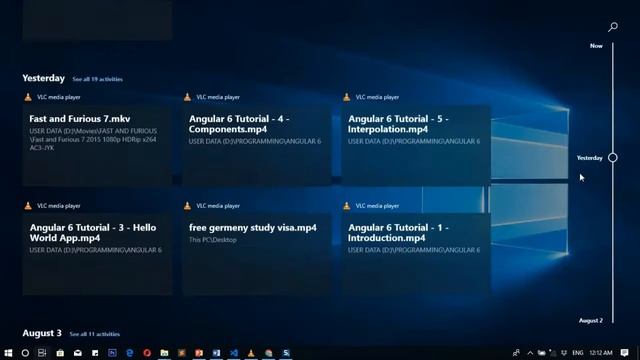Viewport: 640px width, 360px height.
Task: Click the August 3 section heading
Action: click(x=42, y=333)
